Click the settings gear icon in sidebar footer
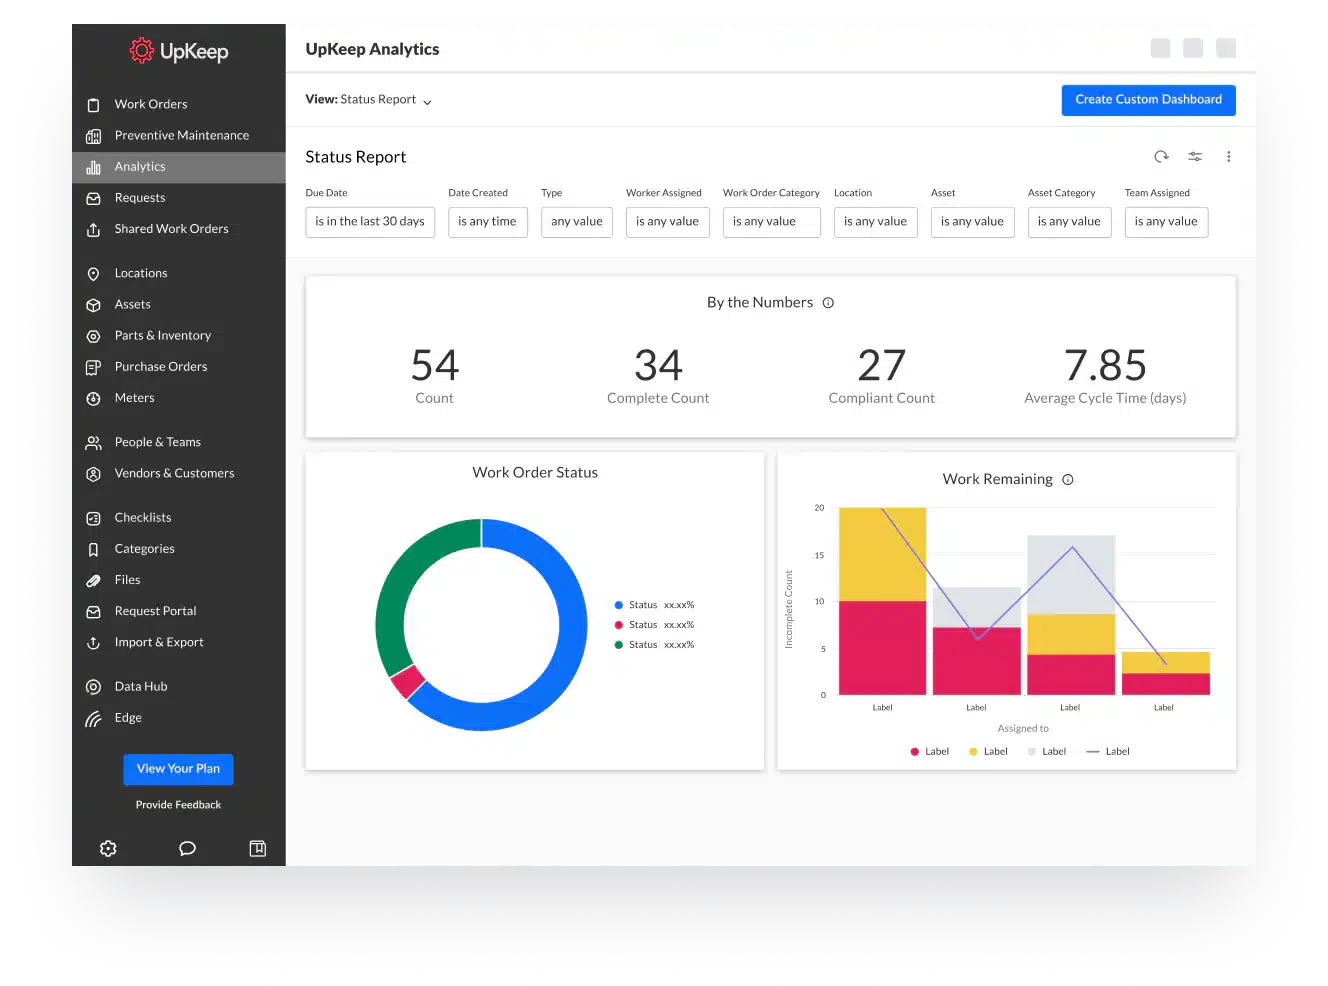This screenshot has height=986, width=1328. [108, 848]
